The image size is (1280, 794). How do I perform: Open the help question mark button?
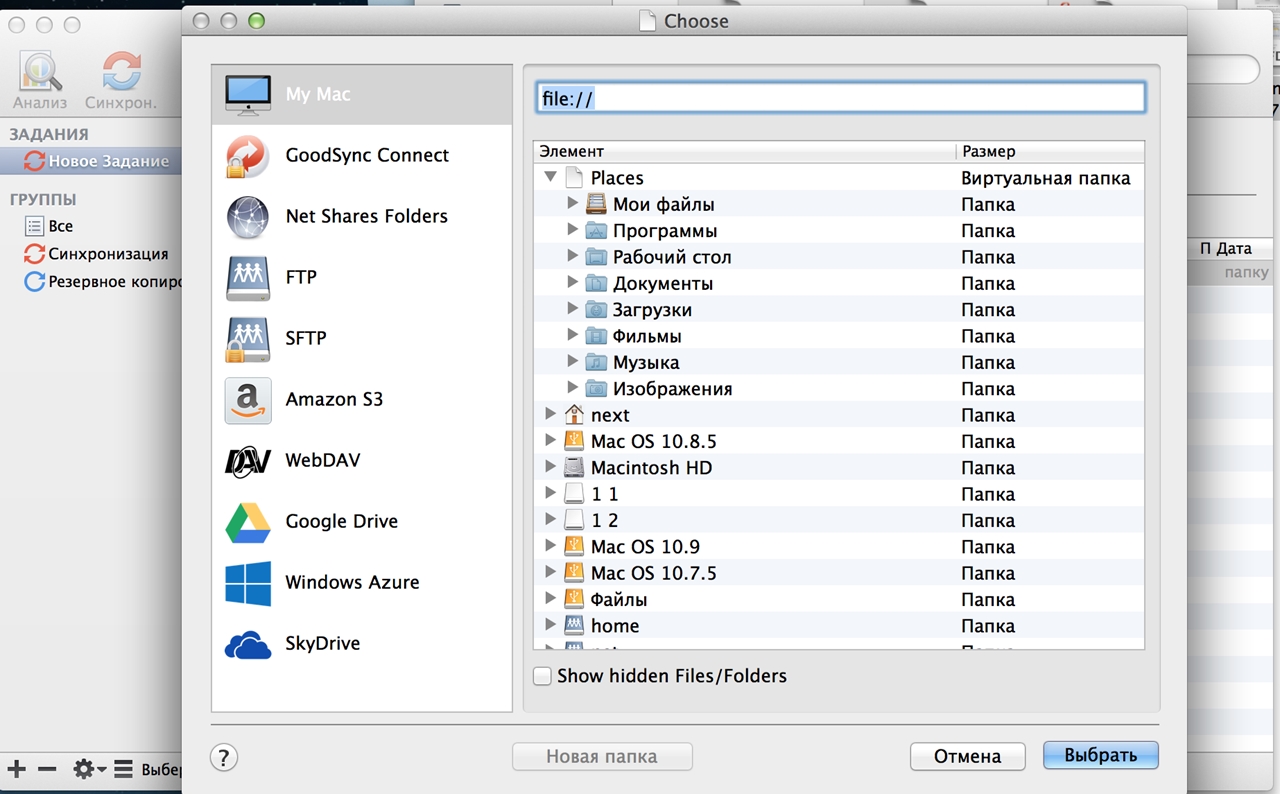tap(224, 757)
